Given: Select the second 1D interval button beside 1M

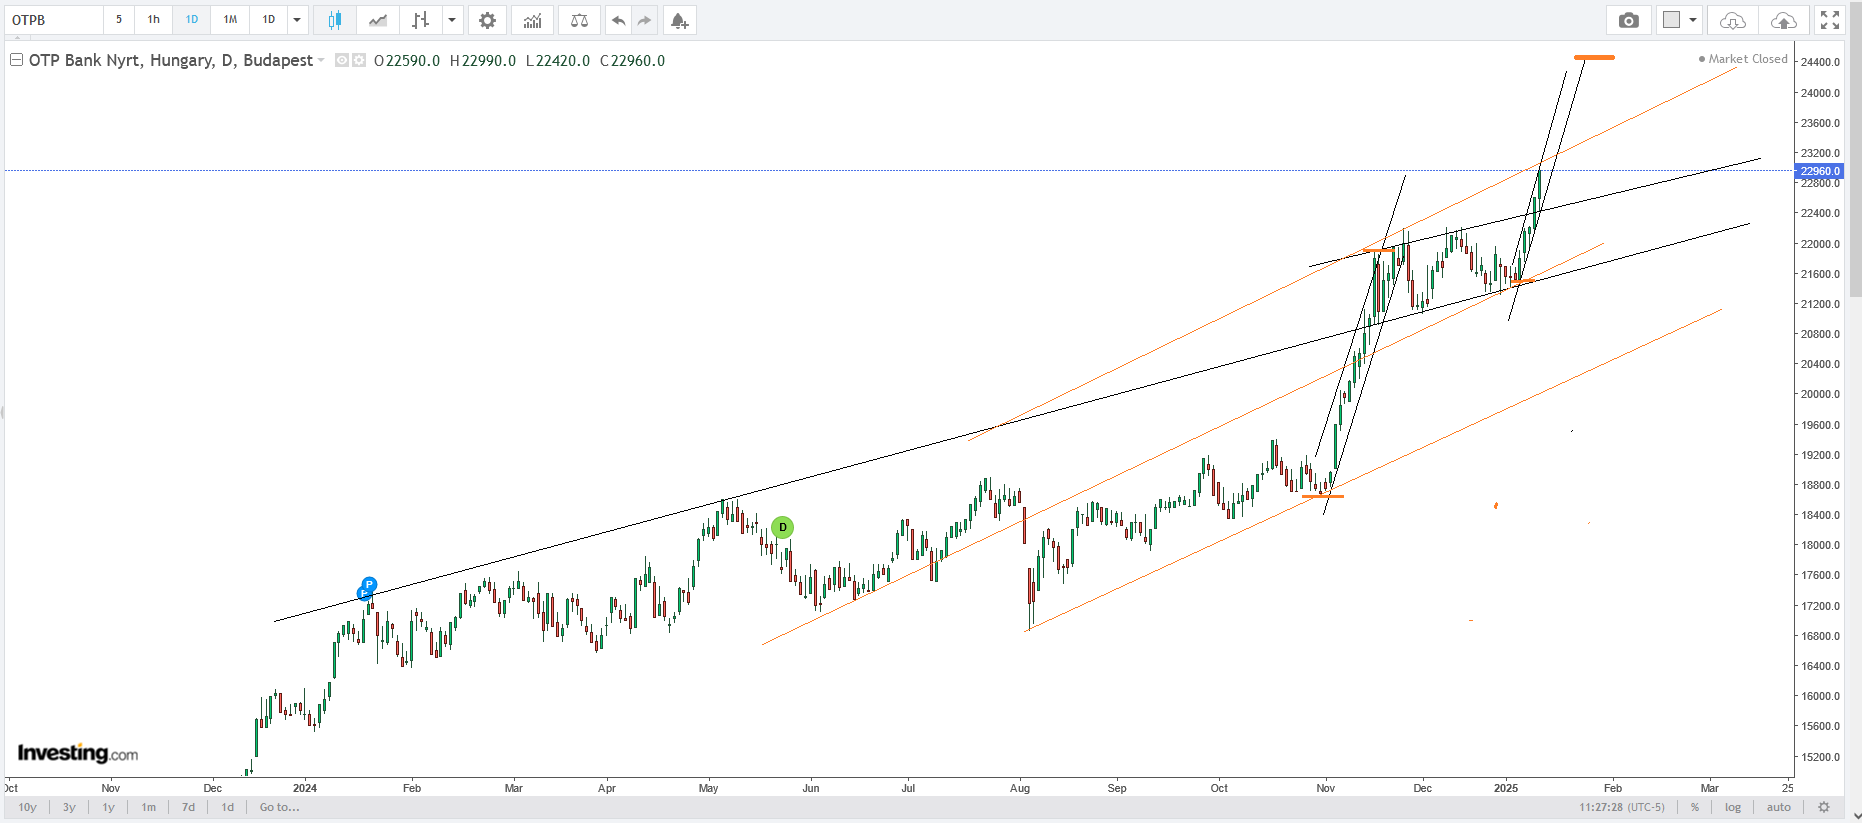Looking at the screenshot, I should (x=268, y=20).
